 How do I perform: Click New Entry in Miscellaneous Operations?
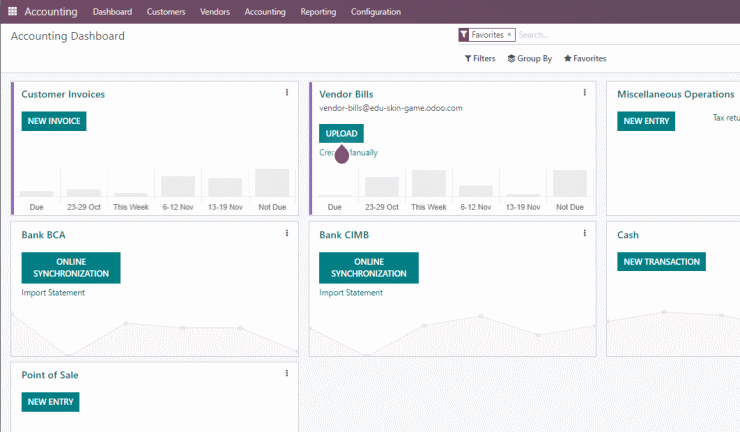[646, 121]
